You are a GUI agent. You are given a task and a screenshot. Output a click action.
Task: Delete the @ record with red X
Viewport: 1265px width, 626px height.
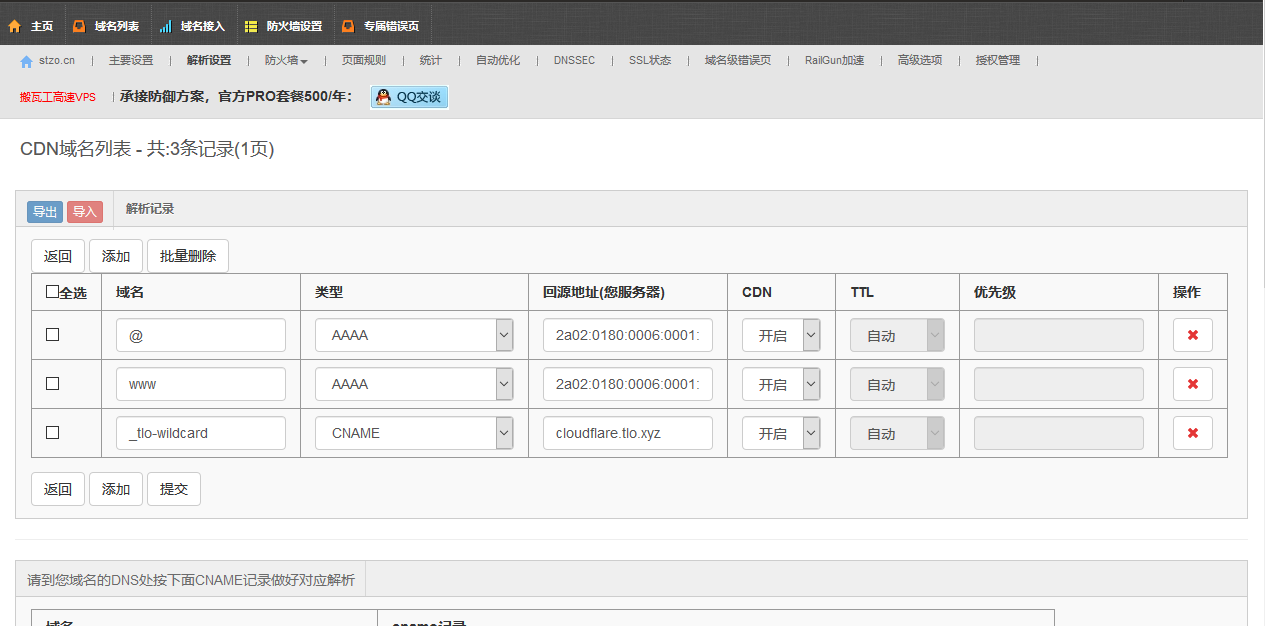point(1192,335)
